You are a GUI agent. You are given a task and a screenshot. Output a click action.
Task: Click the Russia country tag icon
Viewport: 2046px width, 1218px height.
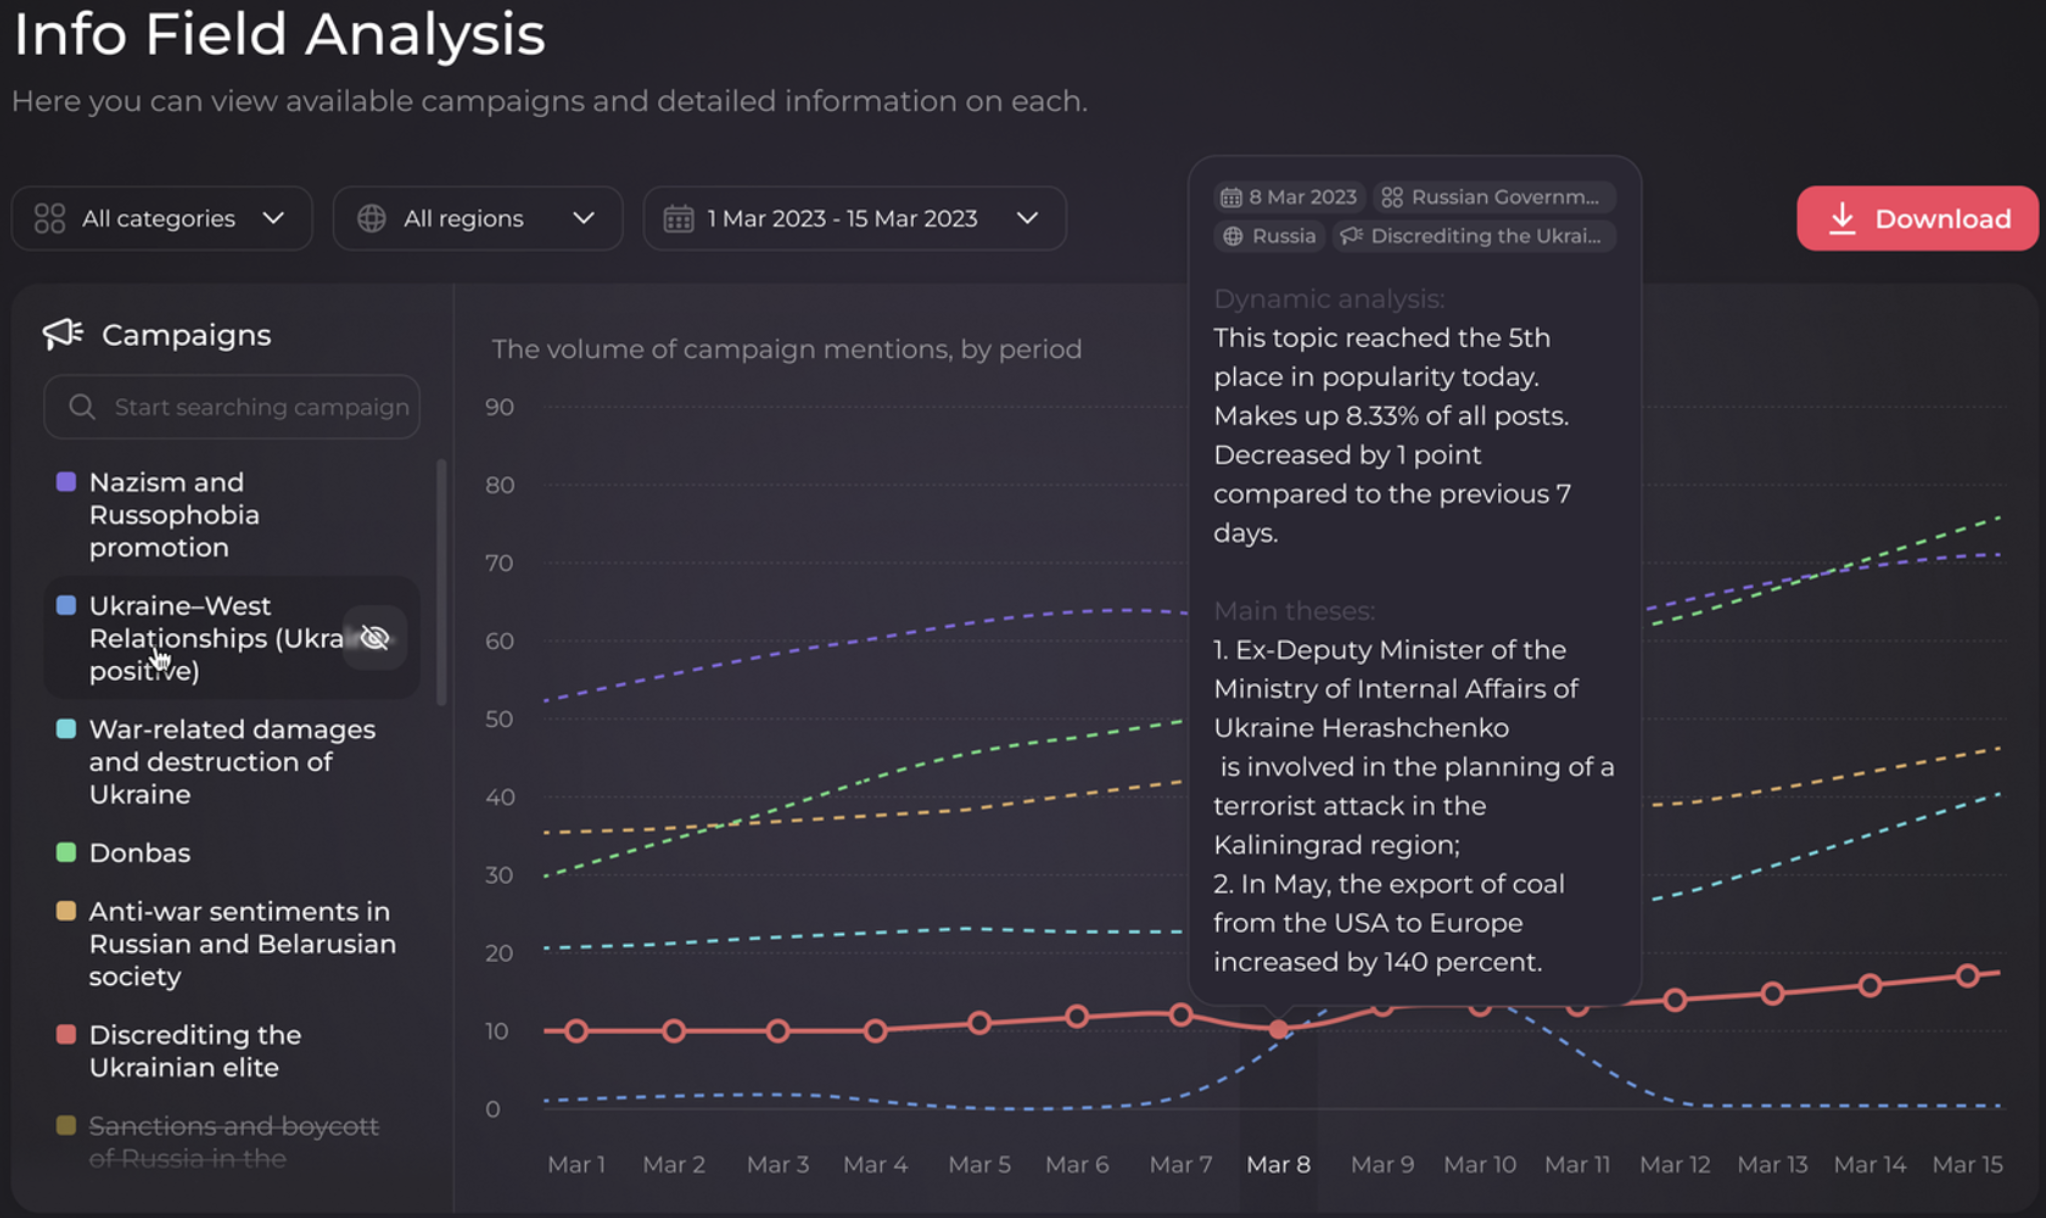coord(1234,235)
